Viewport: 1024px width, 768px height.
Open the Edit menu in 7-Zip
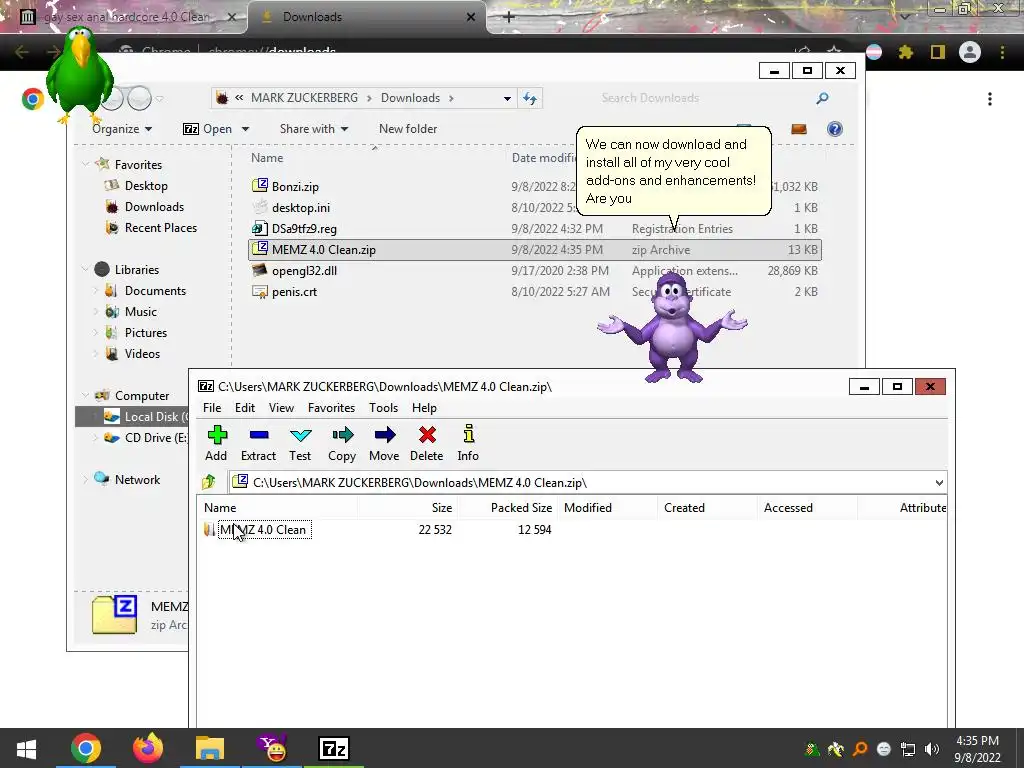click(245, 408)
